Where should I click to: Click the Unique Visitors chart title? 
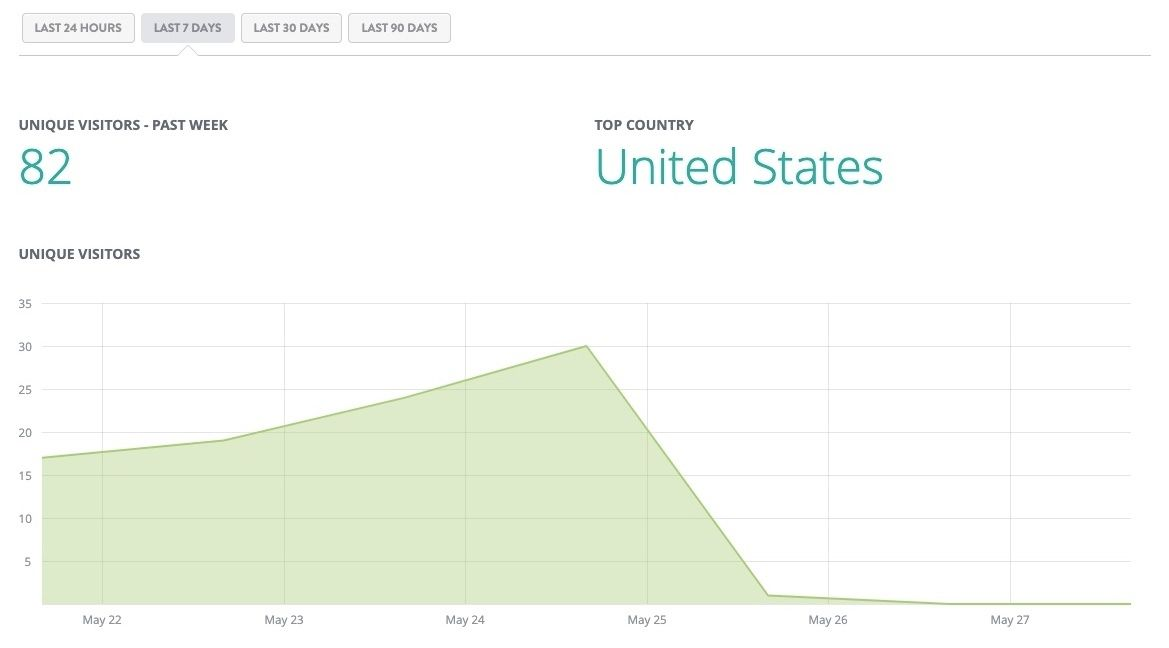pos(79,254)
